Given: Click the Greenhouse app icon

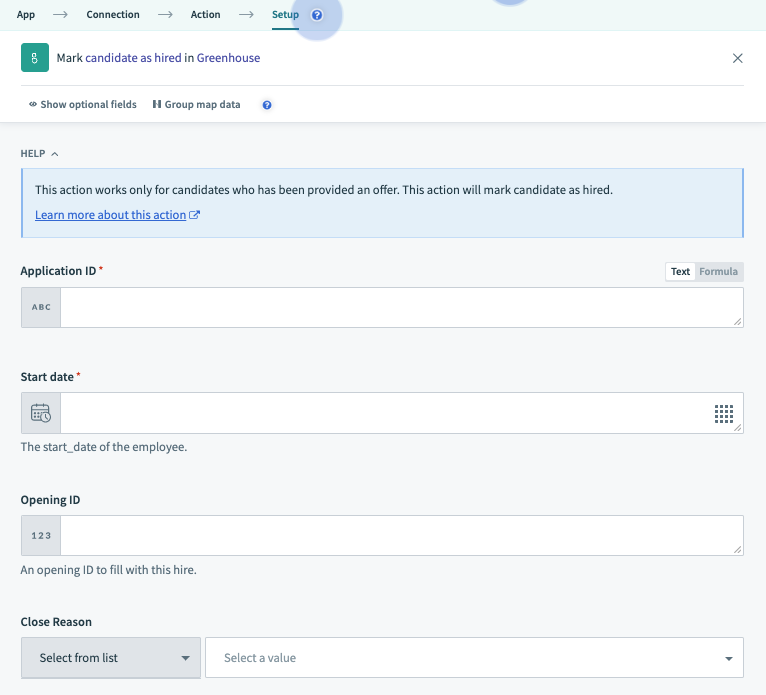Looking at the screenshot, I should click(35, 58).
